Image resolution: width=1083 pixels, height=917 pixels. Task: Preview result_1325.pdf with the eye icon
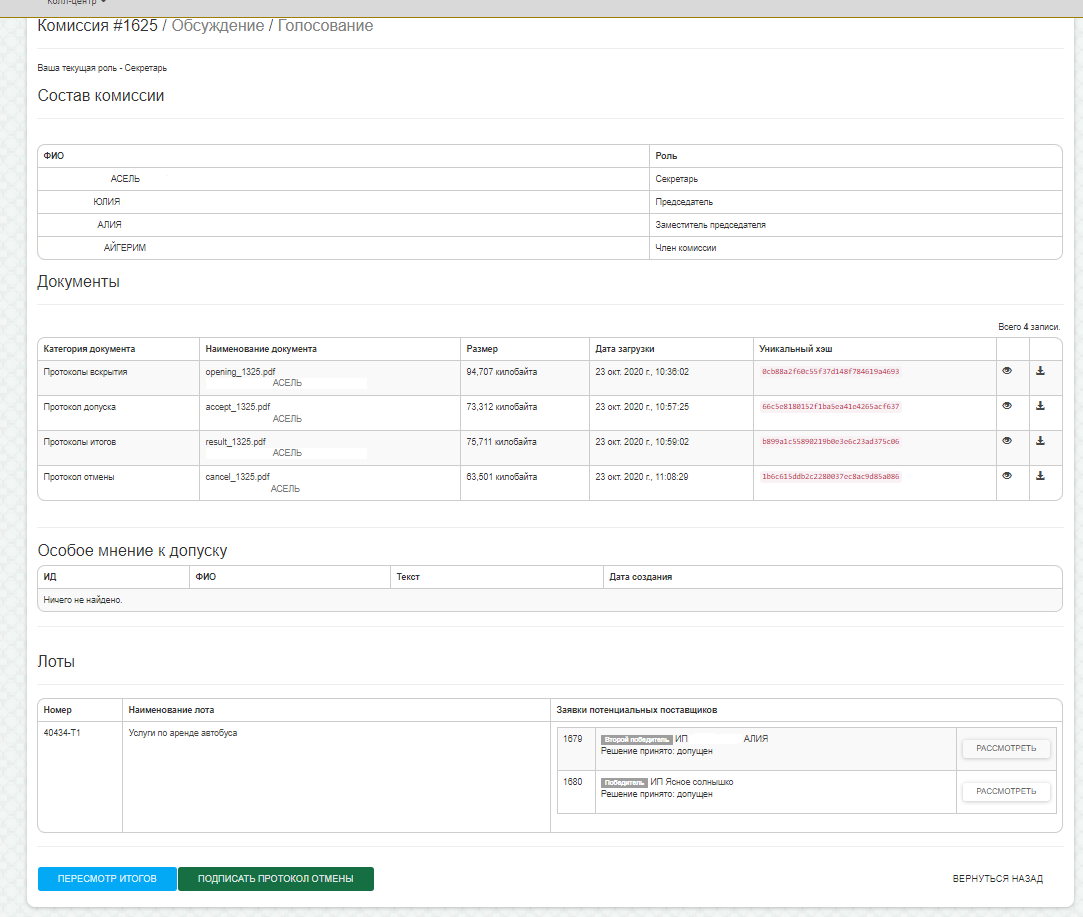pyautogui.click(x=1006, y=441)
